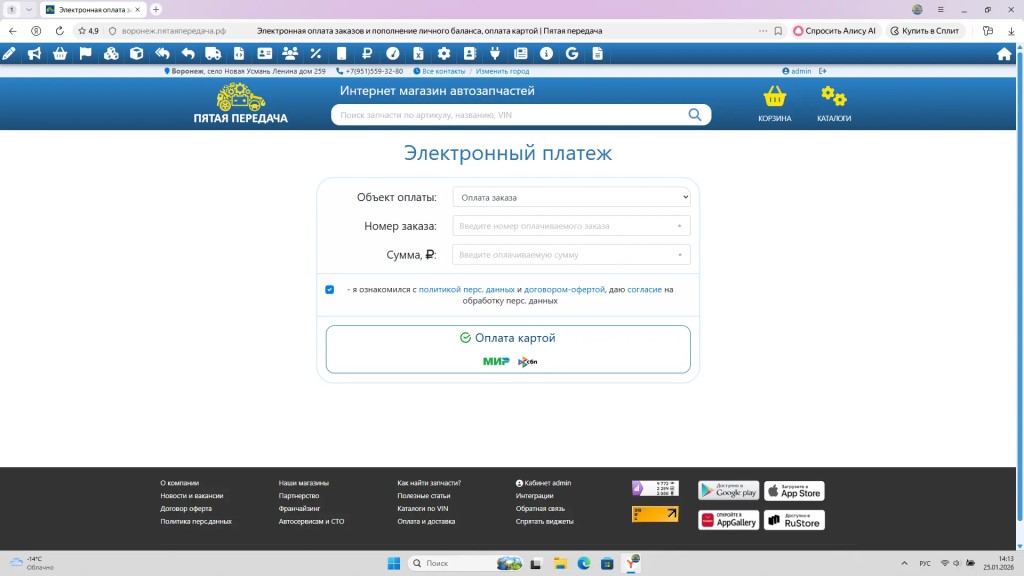The image size is (1024, 576).
Task: Click the parts search input field
Action: point(510,115)
